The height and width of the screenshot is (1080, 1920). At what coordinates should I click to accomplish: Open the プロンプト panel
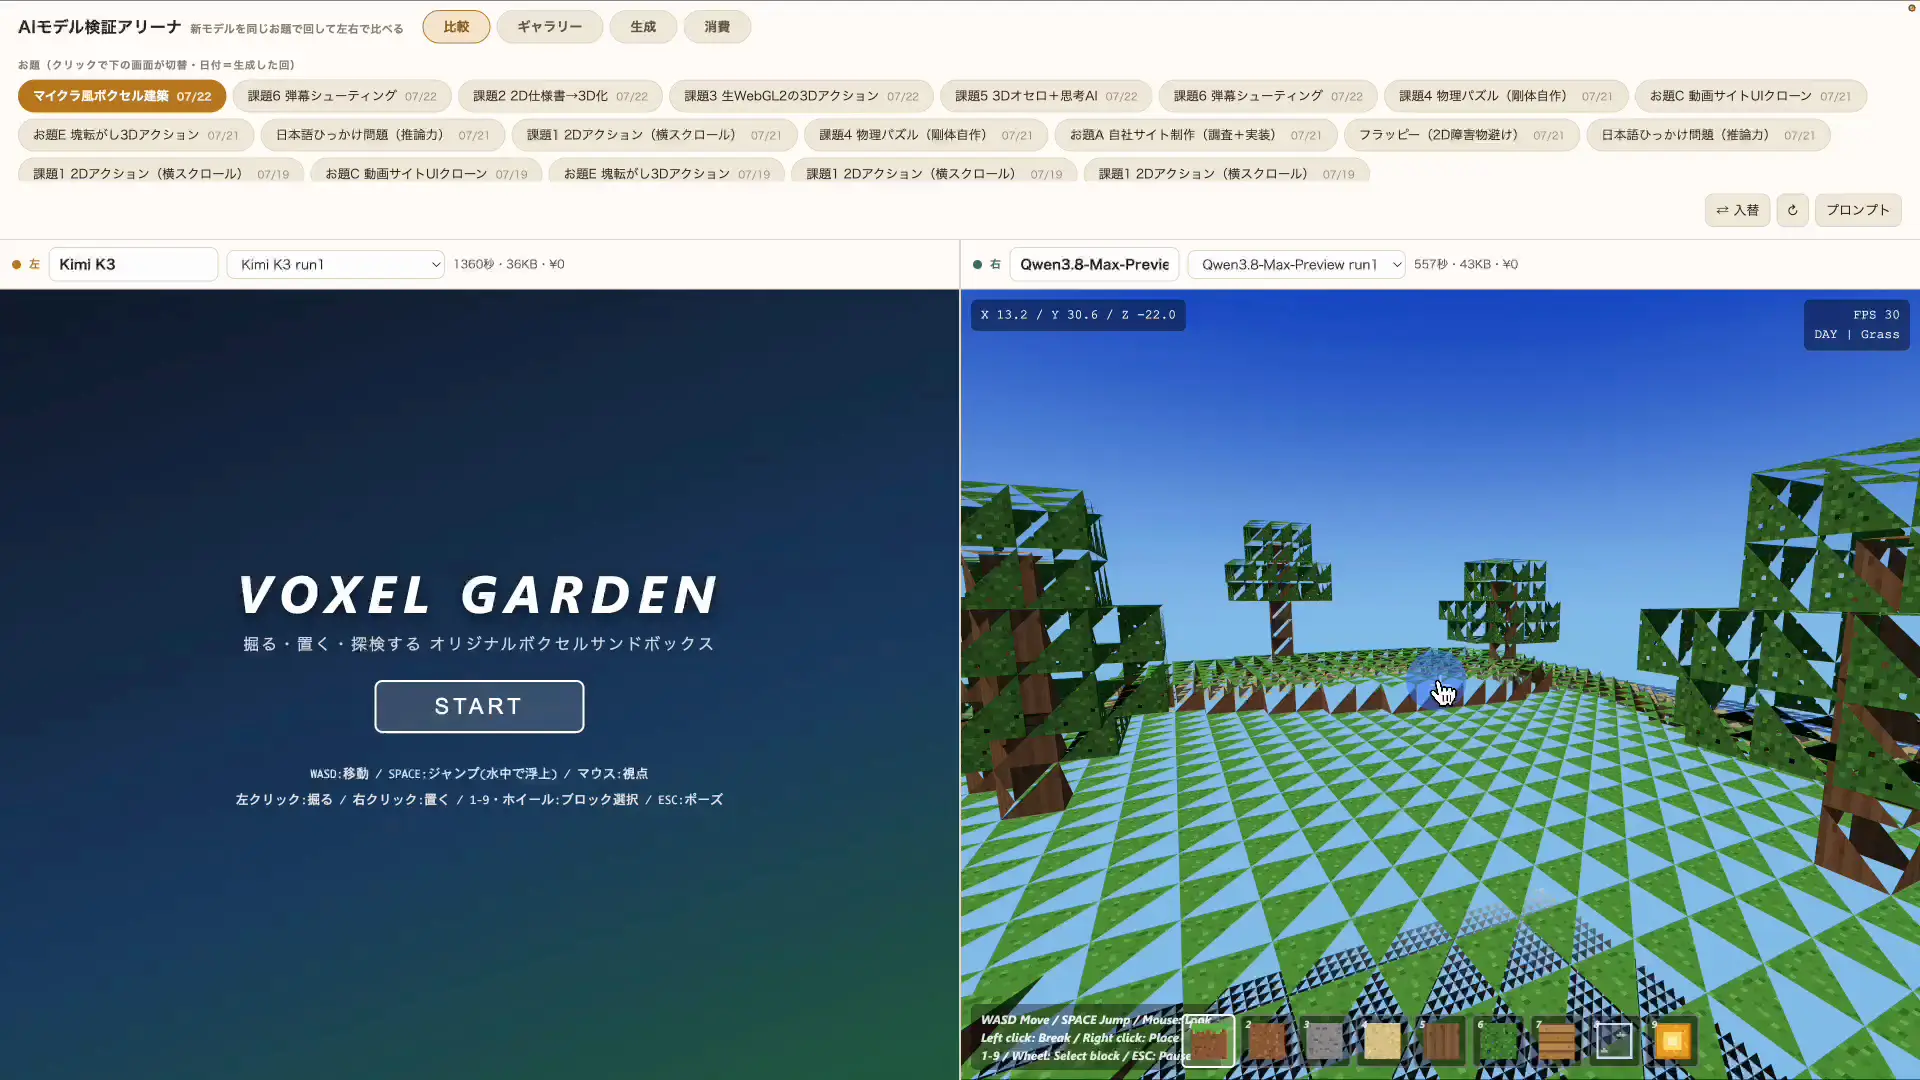(x=1857, y=210)
